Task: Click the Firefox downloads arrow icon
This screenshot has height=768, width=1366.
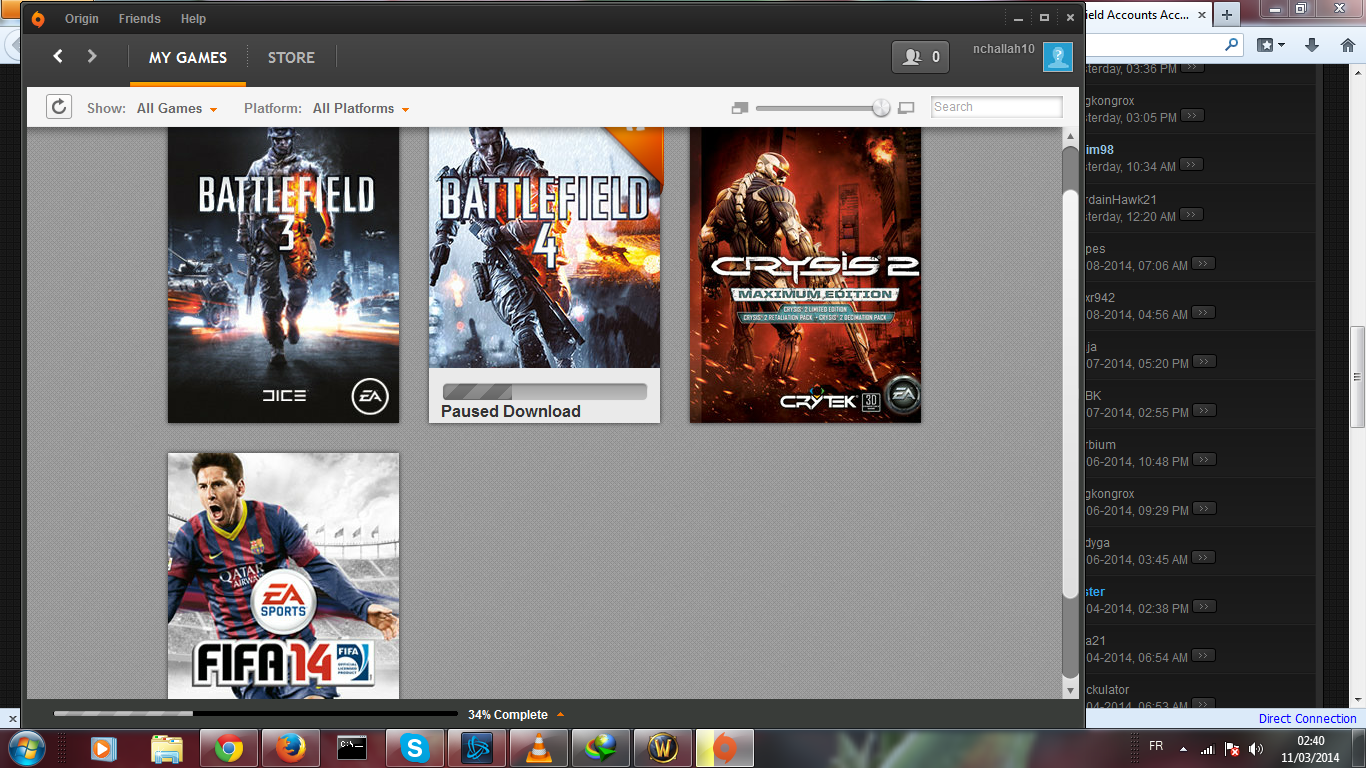Action: coord(1313,45)
